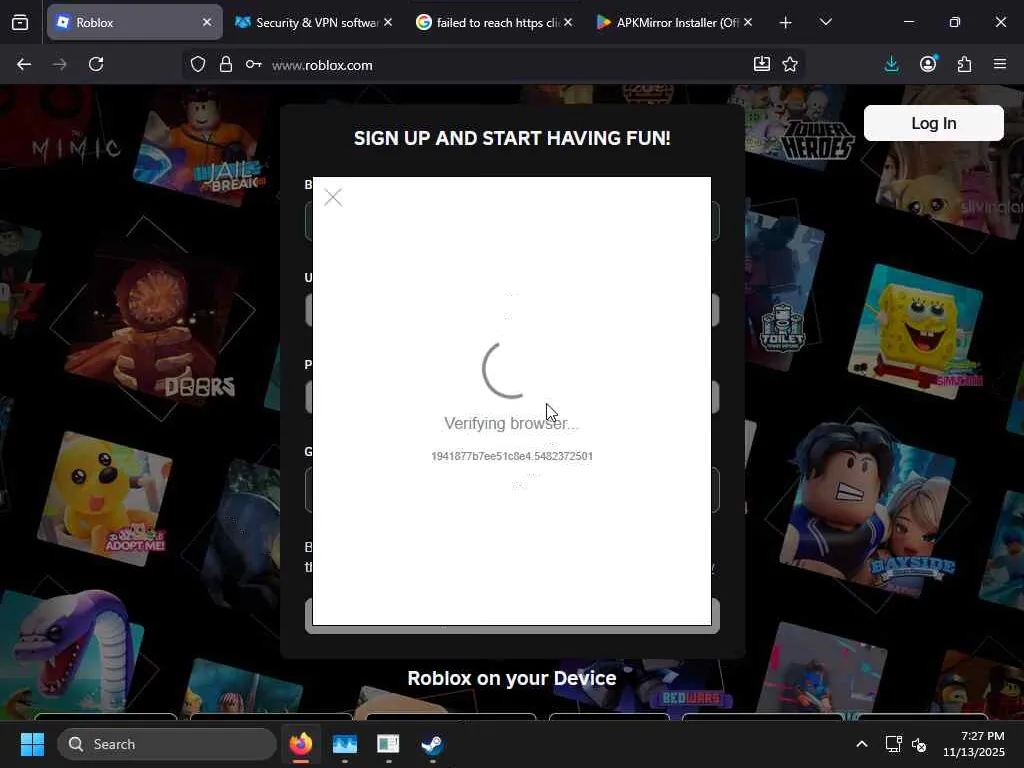The image size is (1024, 768).
Task: Open the news-style app in taskbar
Action: pos(388,744)
